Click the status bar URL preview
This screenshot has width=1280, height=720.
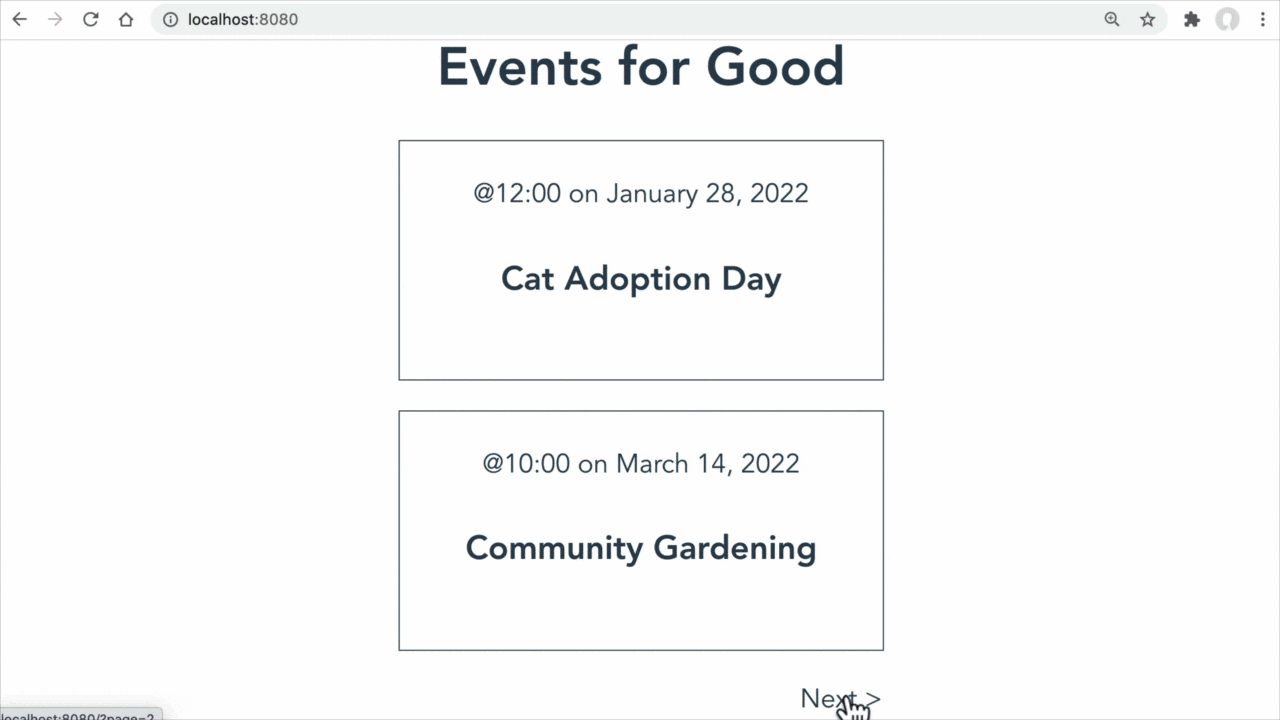point(80,714)
